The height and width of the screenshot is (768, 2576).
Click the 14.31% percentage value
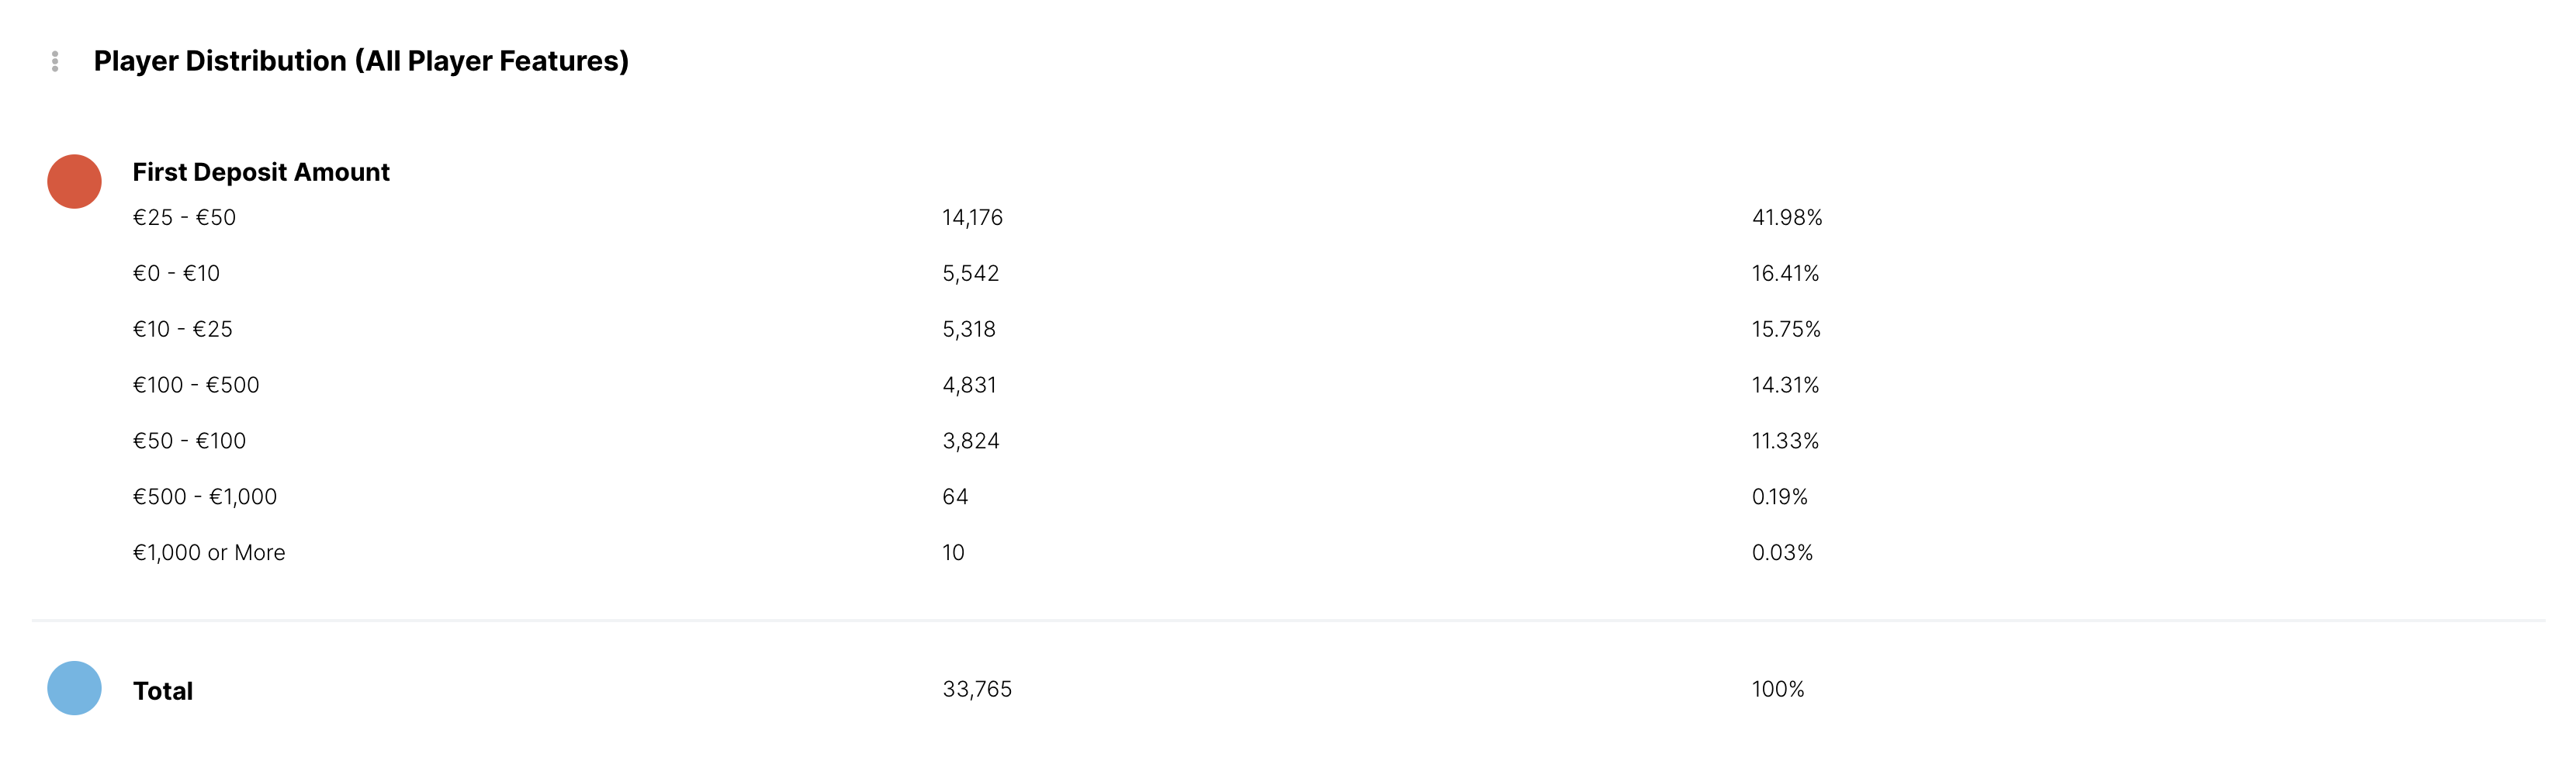coord(1785,386)
